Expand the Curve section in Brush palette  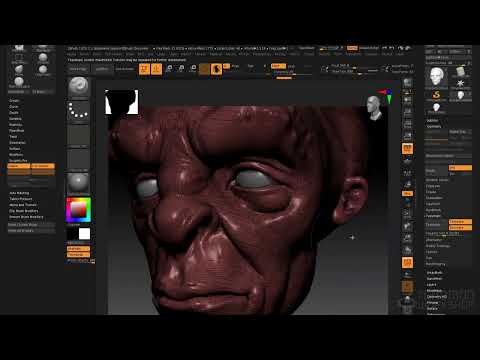[14, 106]
